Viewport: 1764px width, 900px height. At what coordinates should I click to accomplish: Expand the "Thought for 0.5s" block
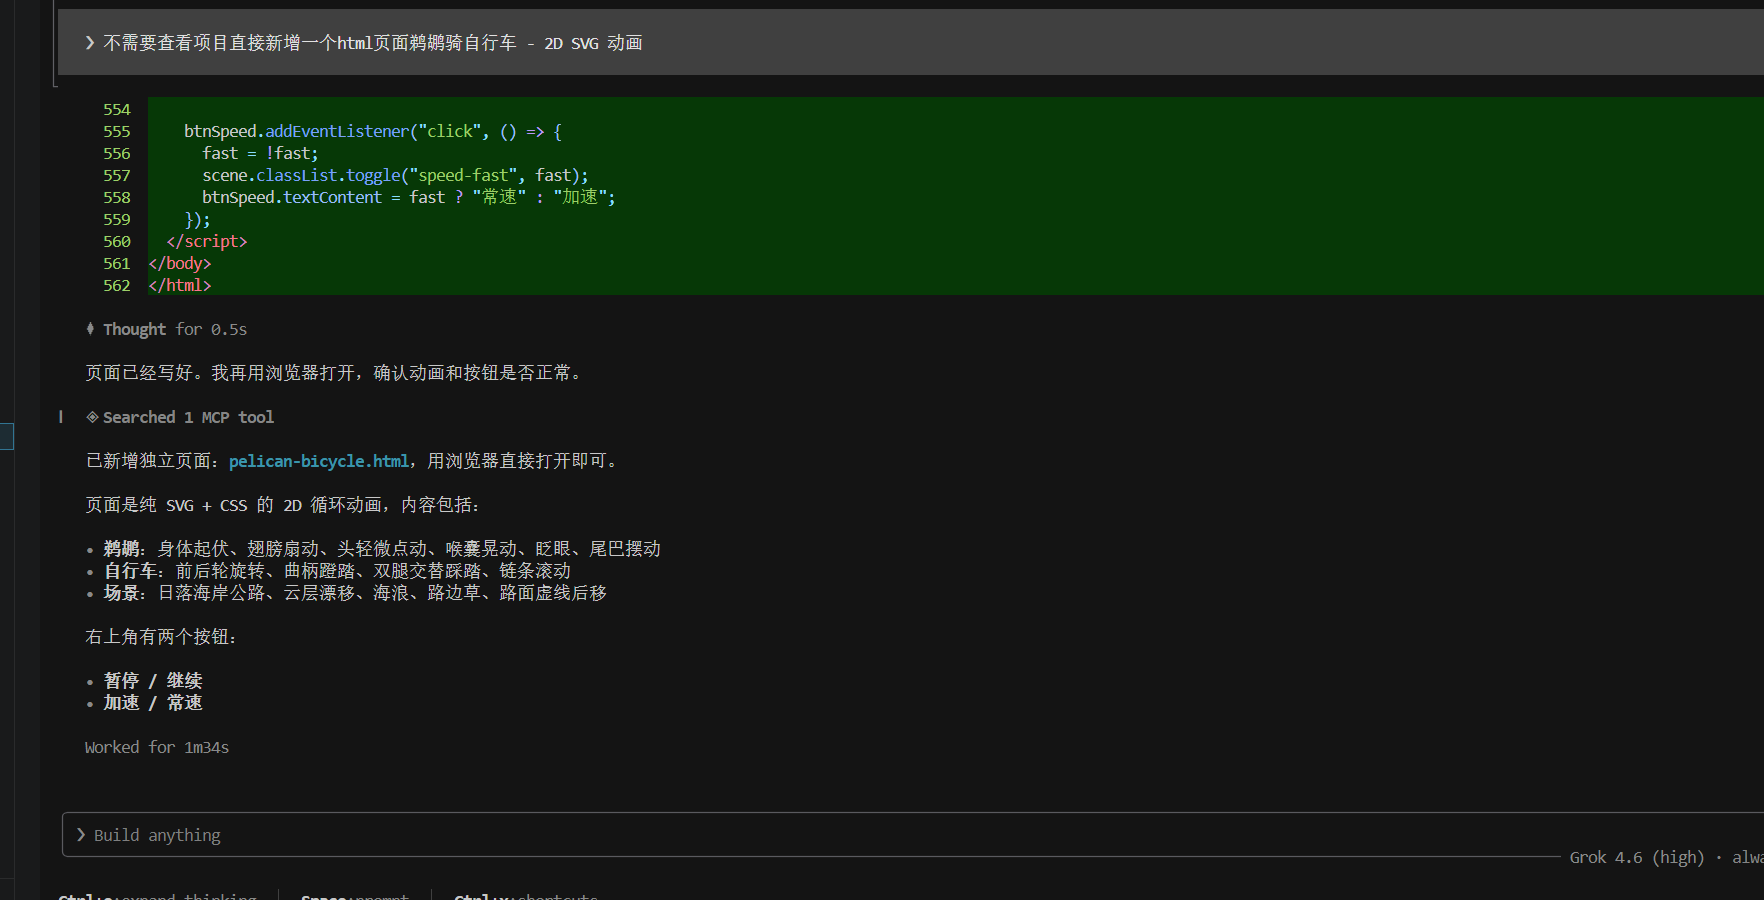click(167, 329)
